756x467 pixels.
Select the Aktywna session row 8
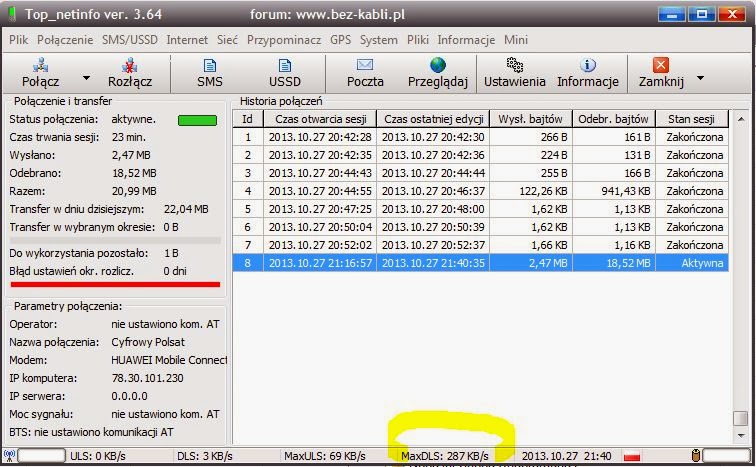coord(481,263)
